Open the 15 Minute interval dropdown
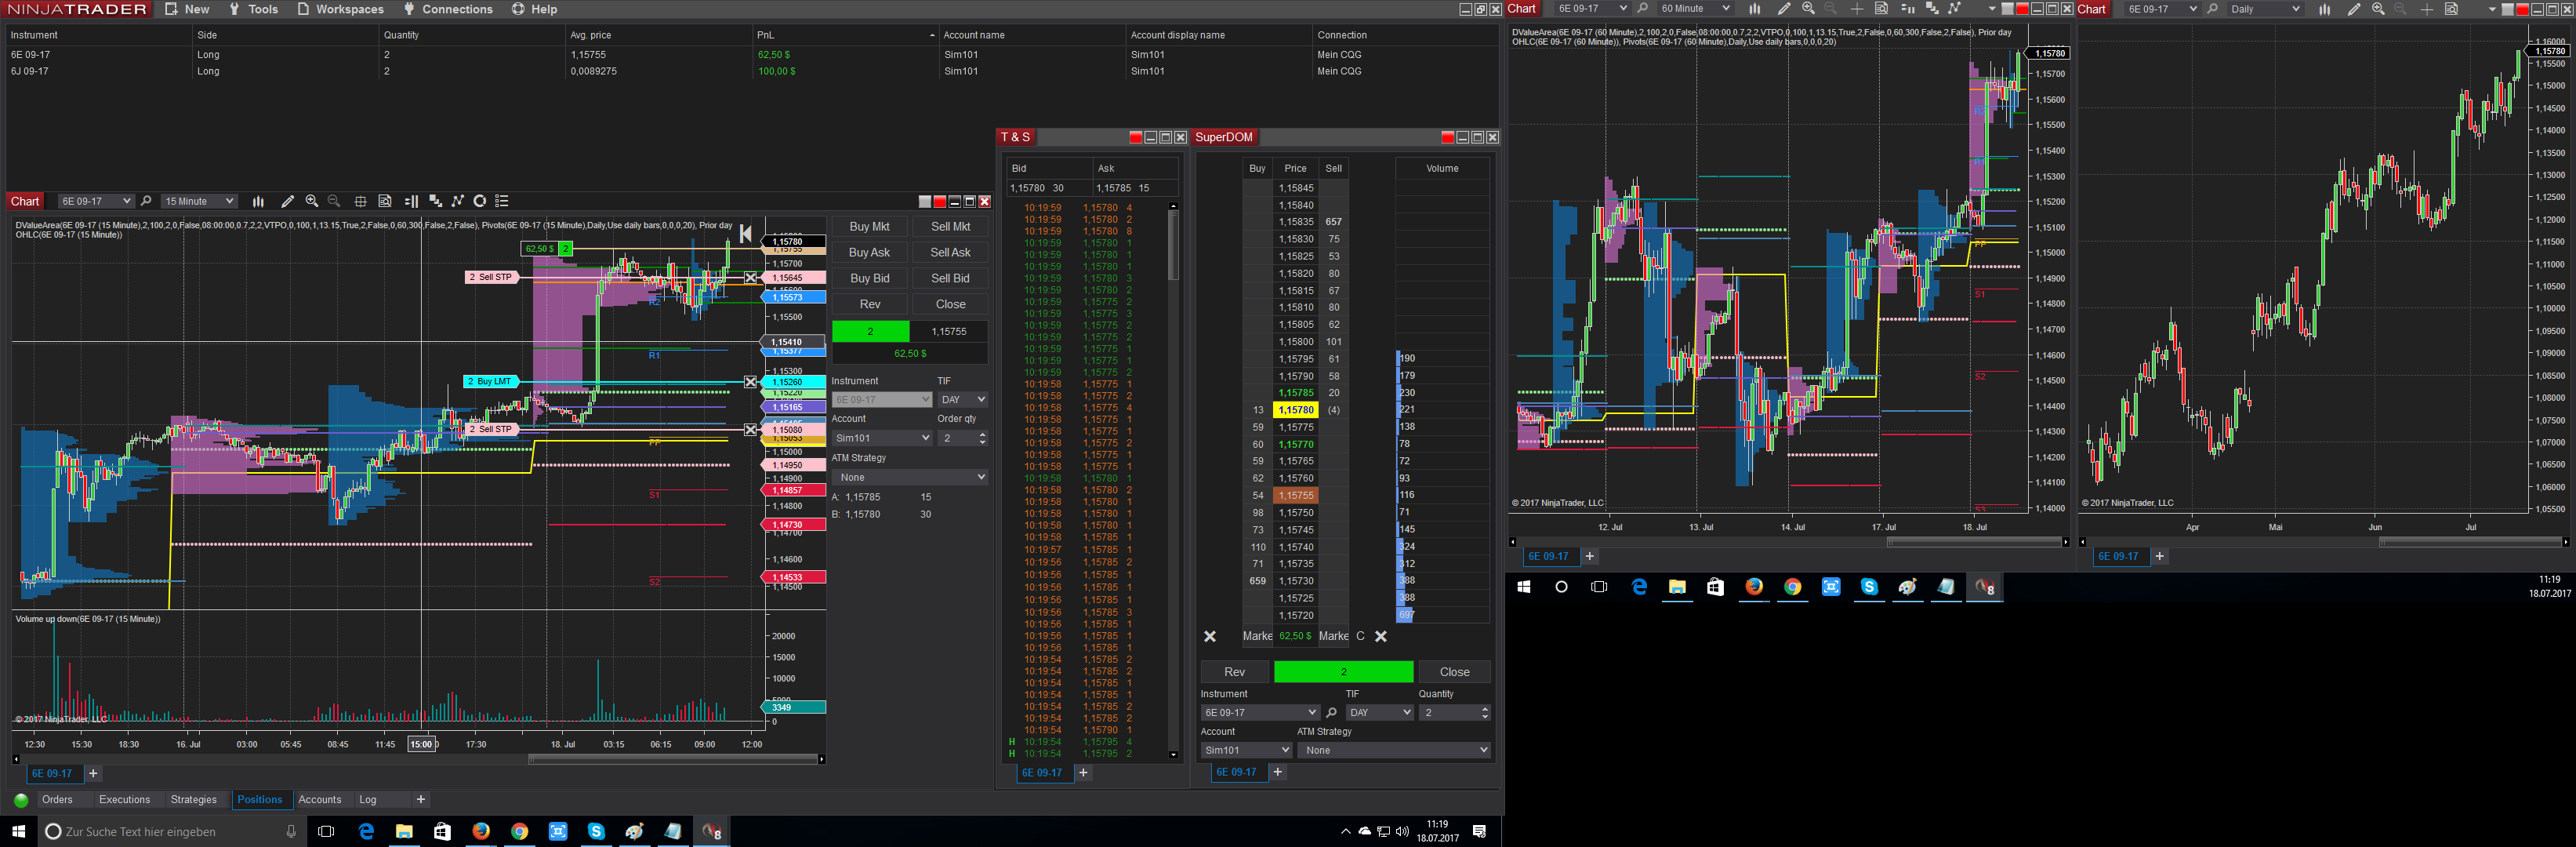The width and height of the screenshot is (2576, 847). 199,201
